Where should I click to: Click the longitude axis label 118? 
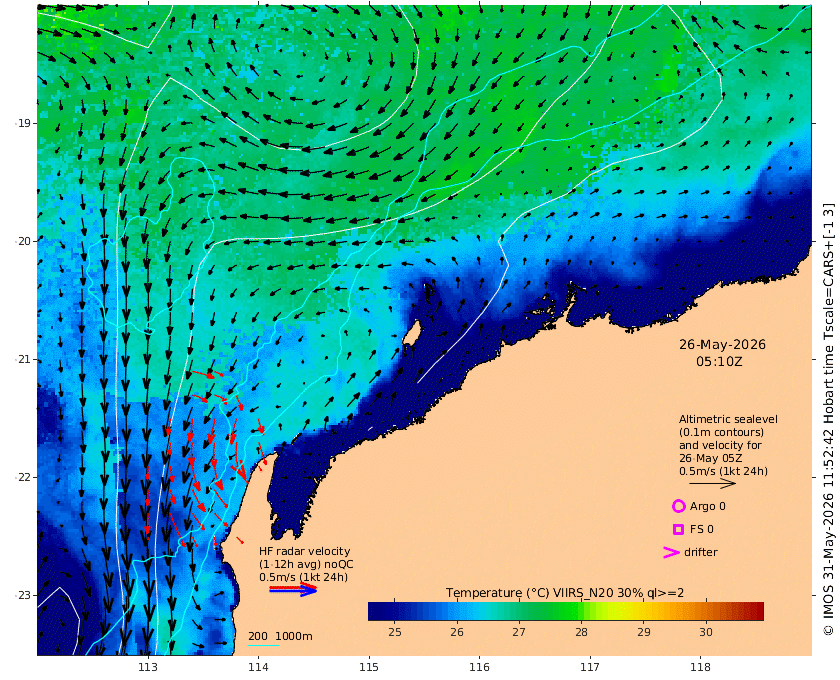pos(700,667)
